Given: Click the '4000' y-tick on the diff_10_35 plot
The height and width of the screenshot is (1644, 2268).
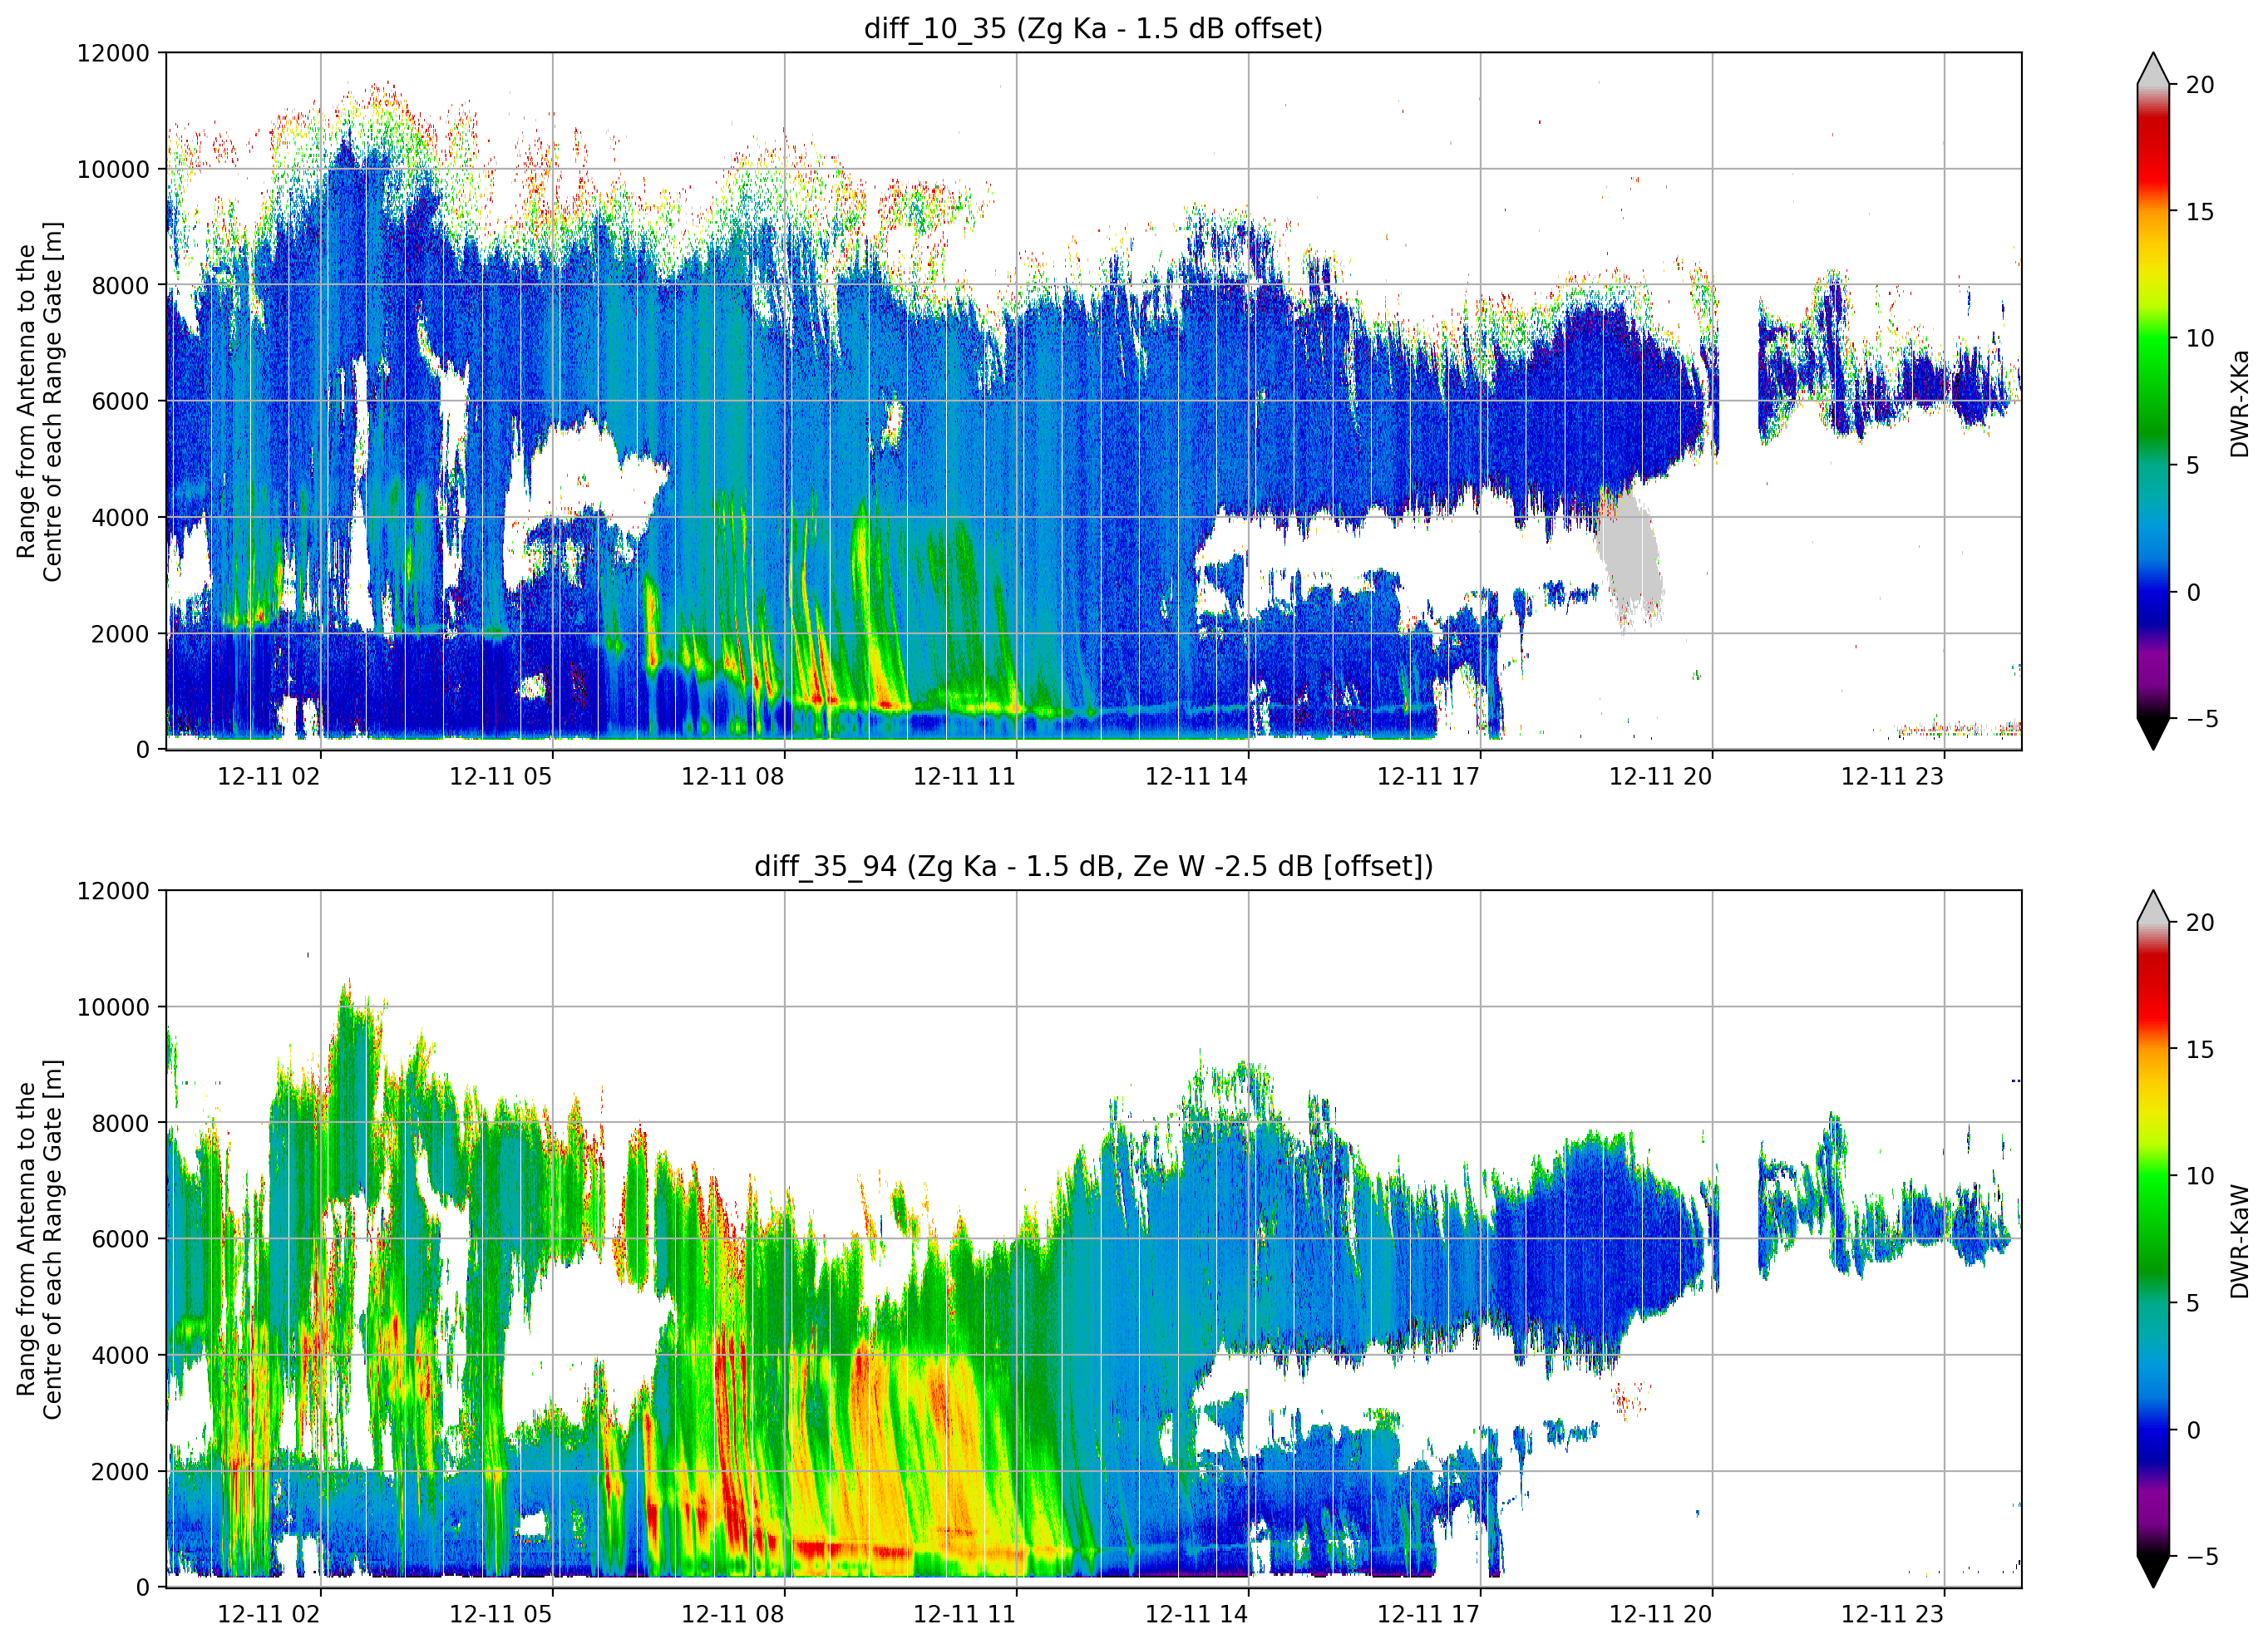Looking at the screenshot, I should tap(120, 517).
